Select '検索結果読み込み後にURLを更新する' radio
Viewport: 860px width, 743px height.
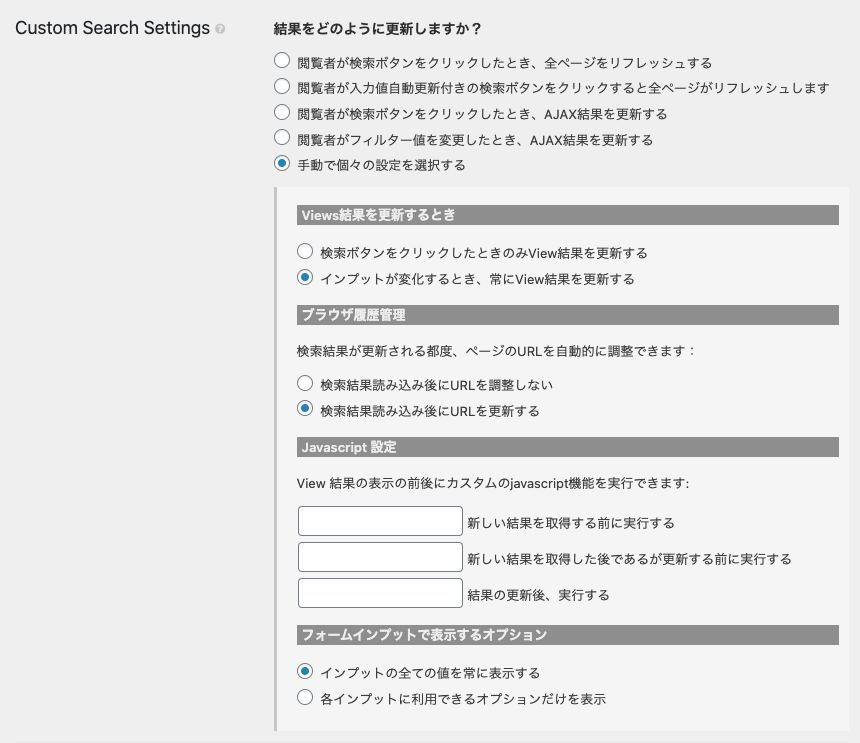click(305, 409)
